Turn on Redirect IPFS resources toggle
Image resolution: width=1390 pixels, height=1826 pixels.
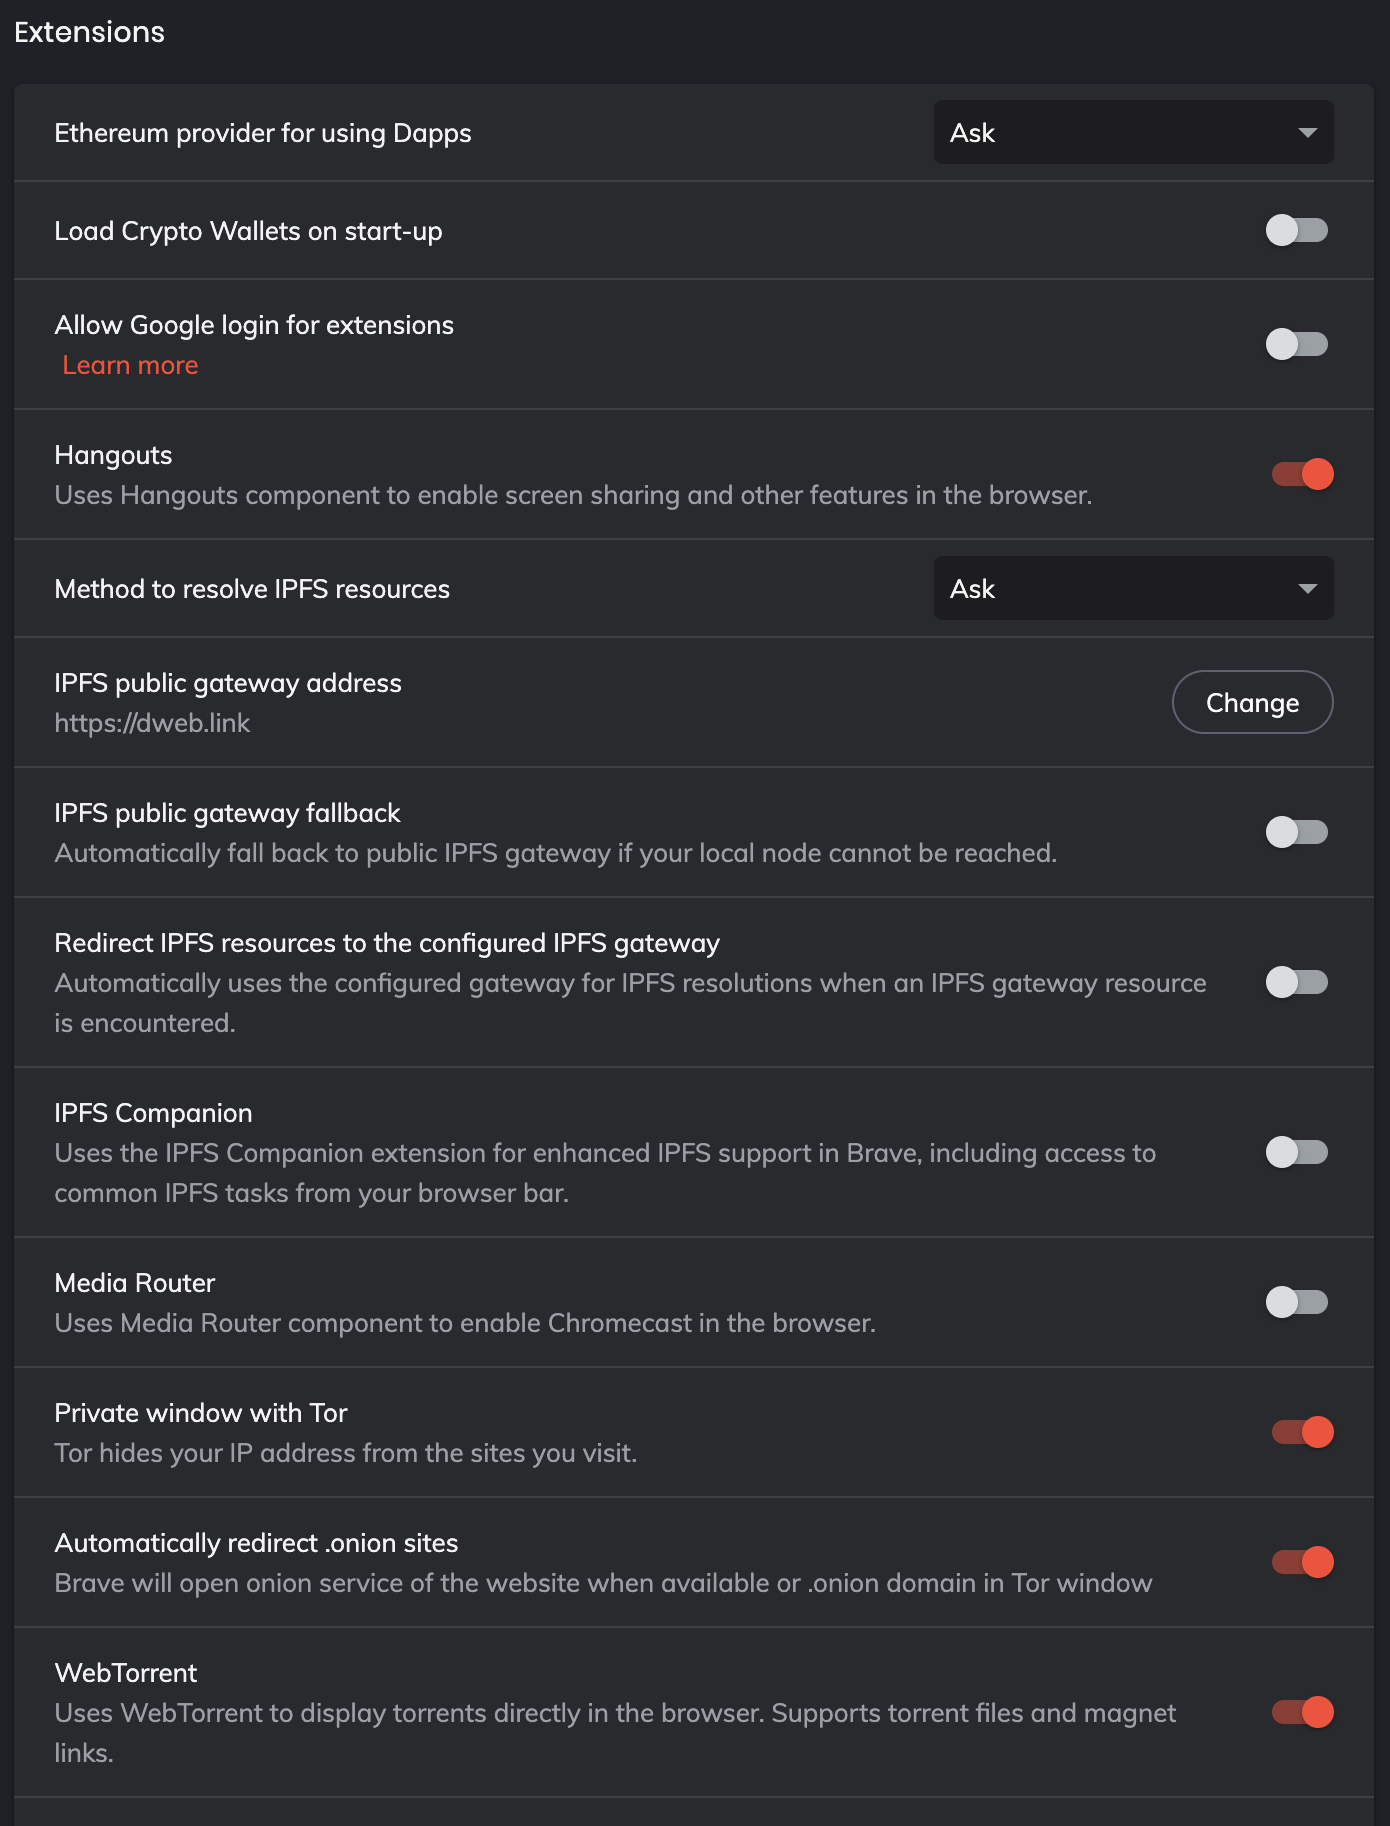1297,982
